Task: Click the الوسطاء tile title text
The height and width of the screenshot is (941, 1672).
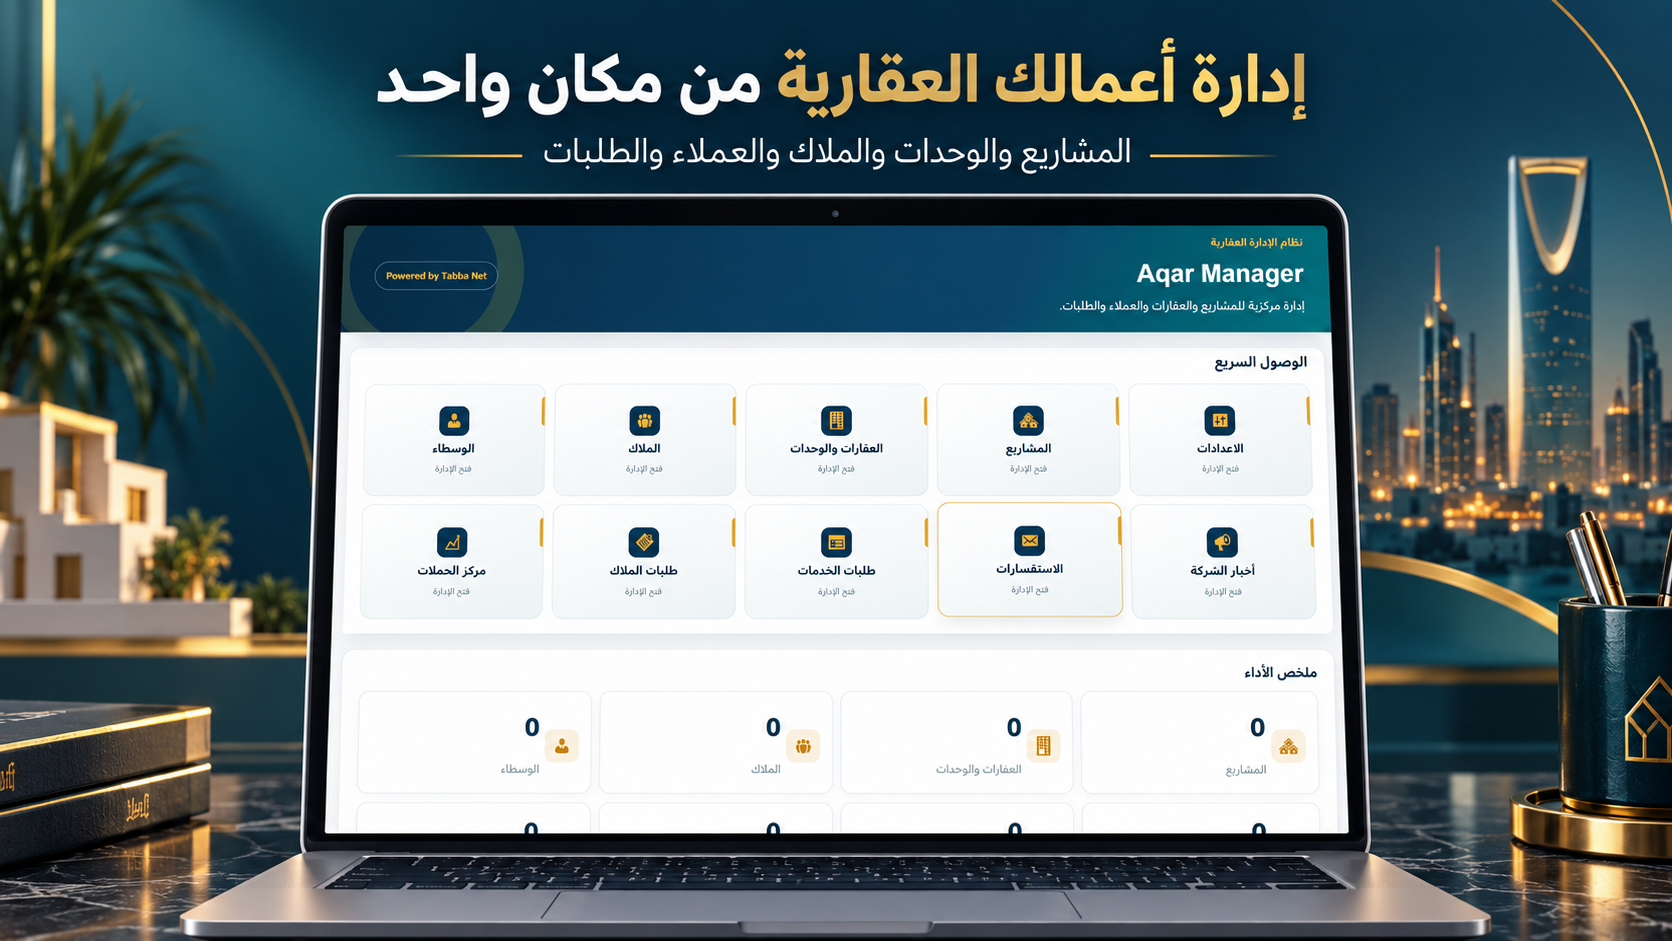Action: [453, 449]
